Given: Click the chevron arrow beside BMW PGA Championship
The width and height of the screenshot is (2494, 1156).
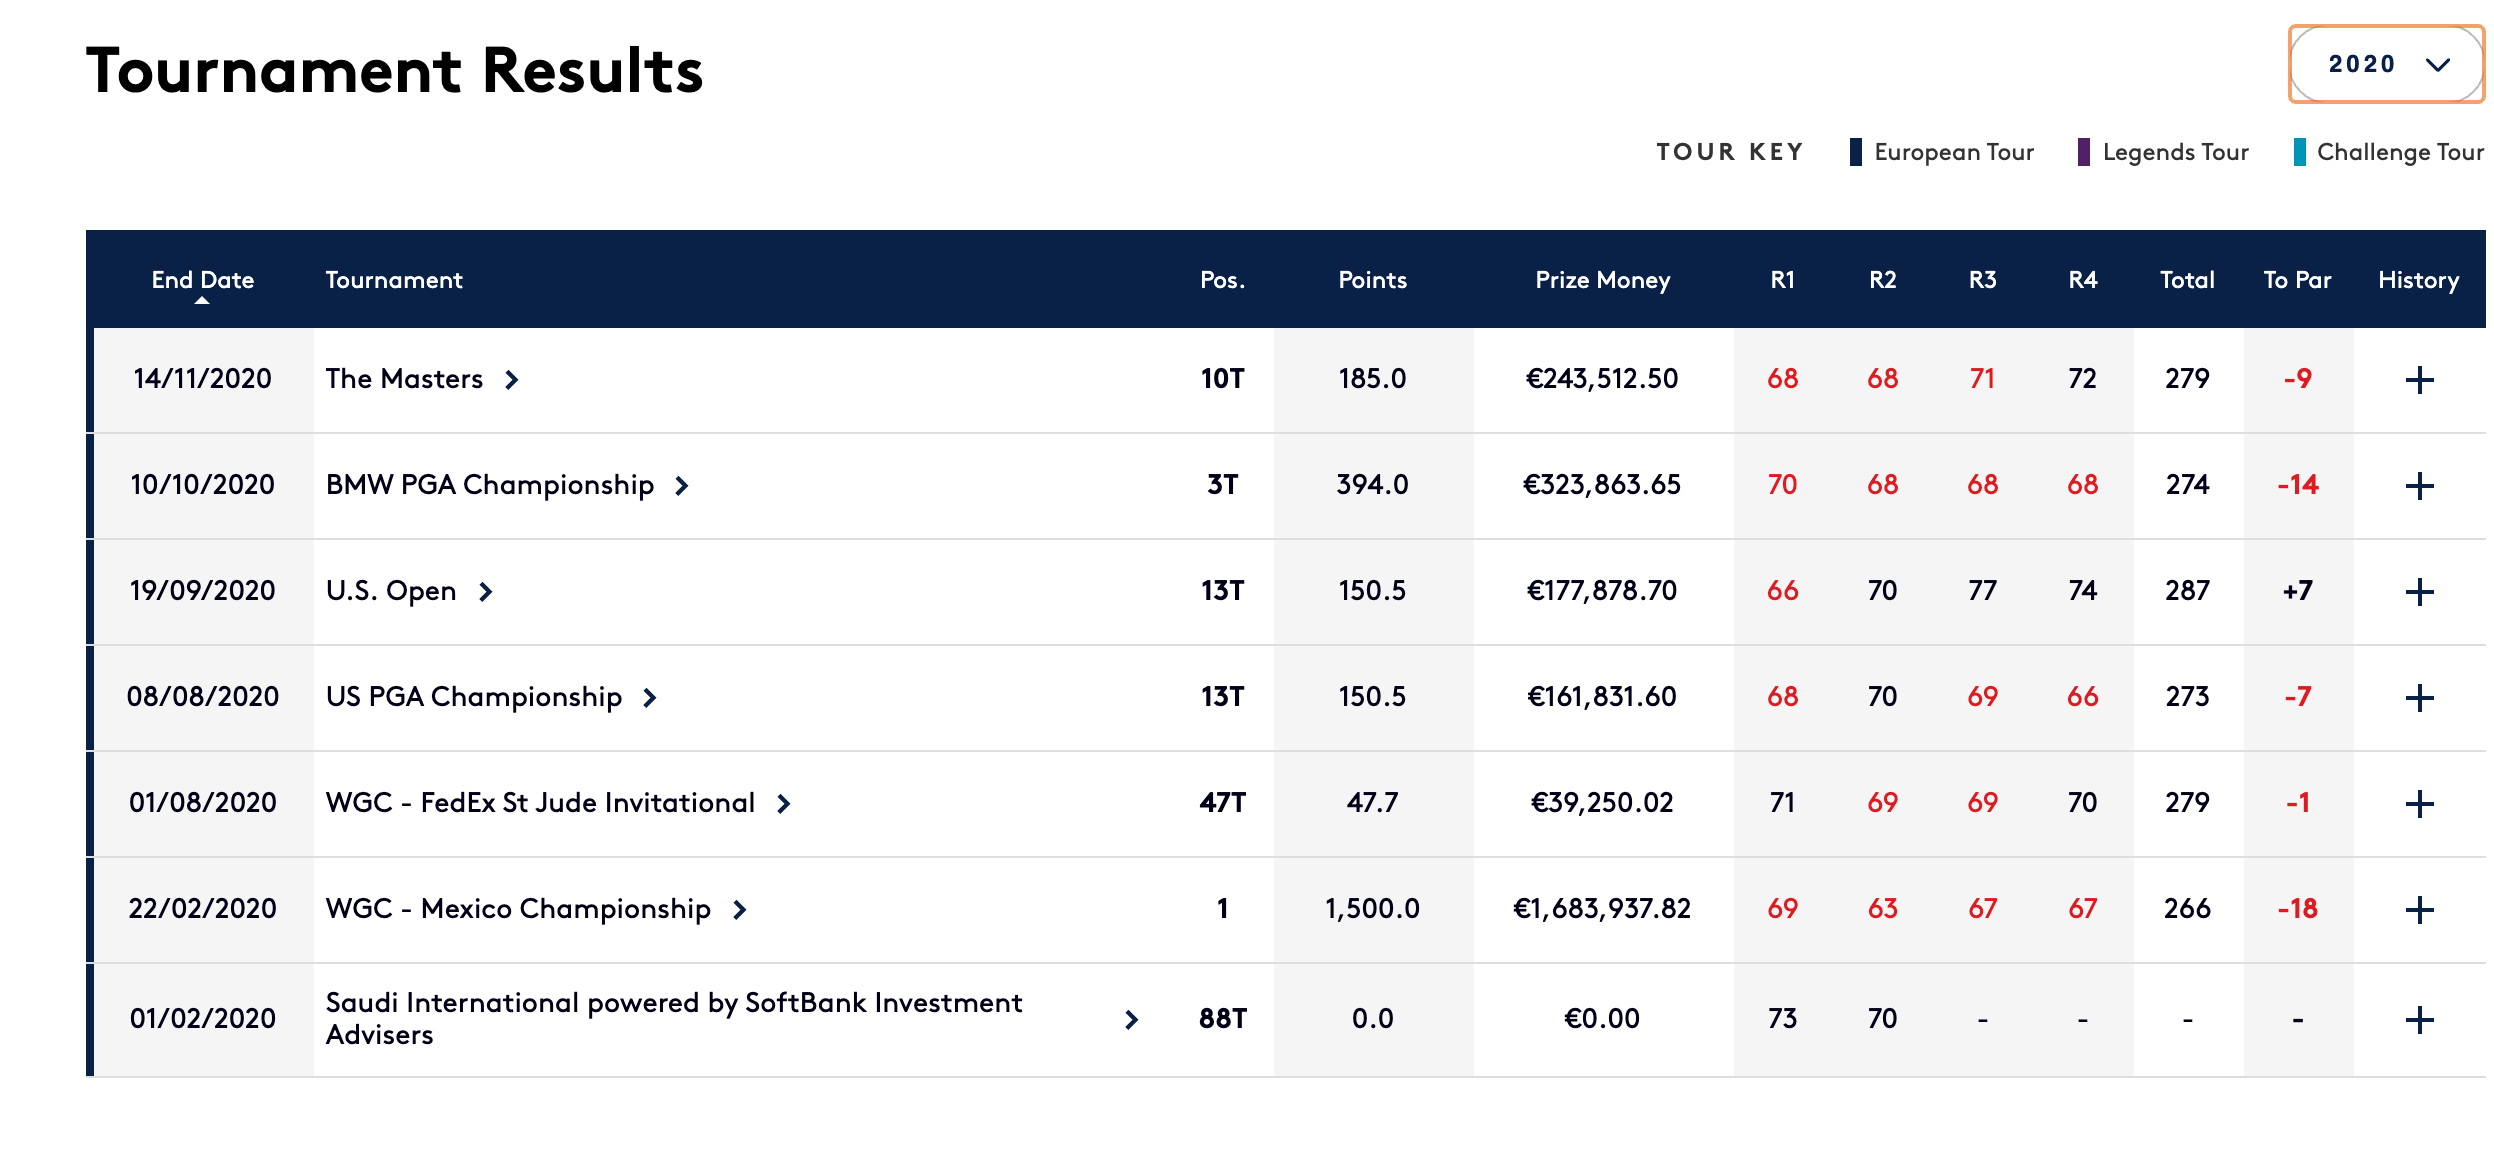Looking at the screenshot, I should [x=682, y=486].
